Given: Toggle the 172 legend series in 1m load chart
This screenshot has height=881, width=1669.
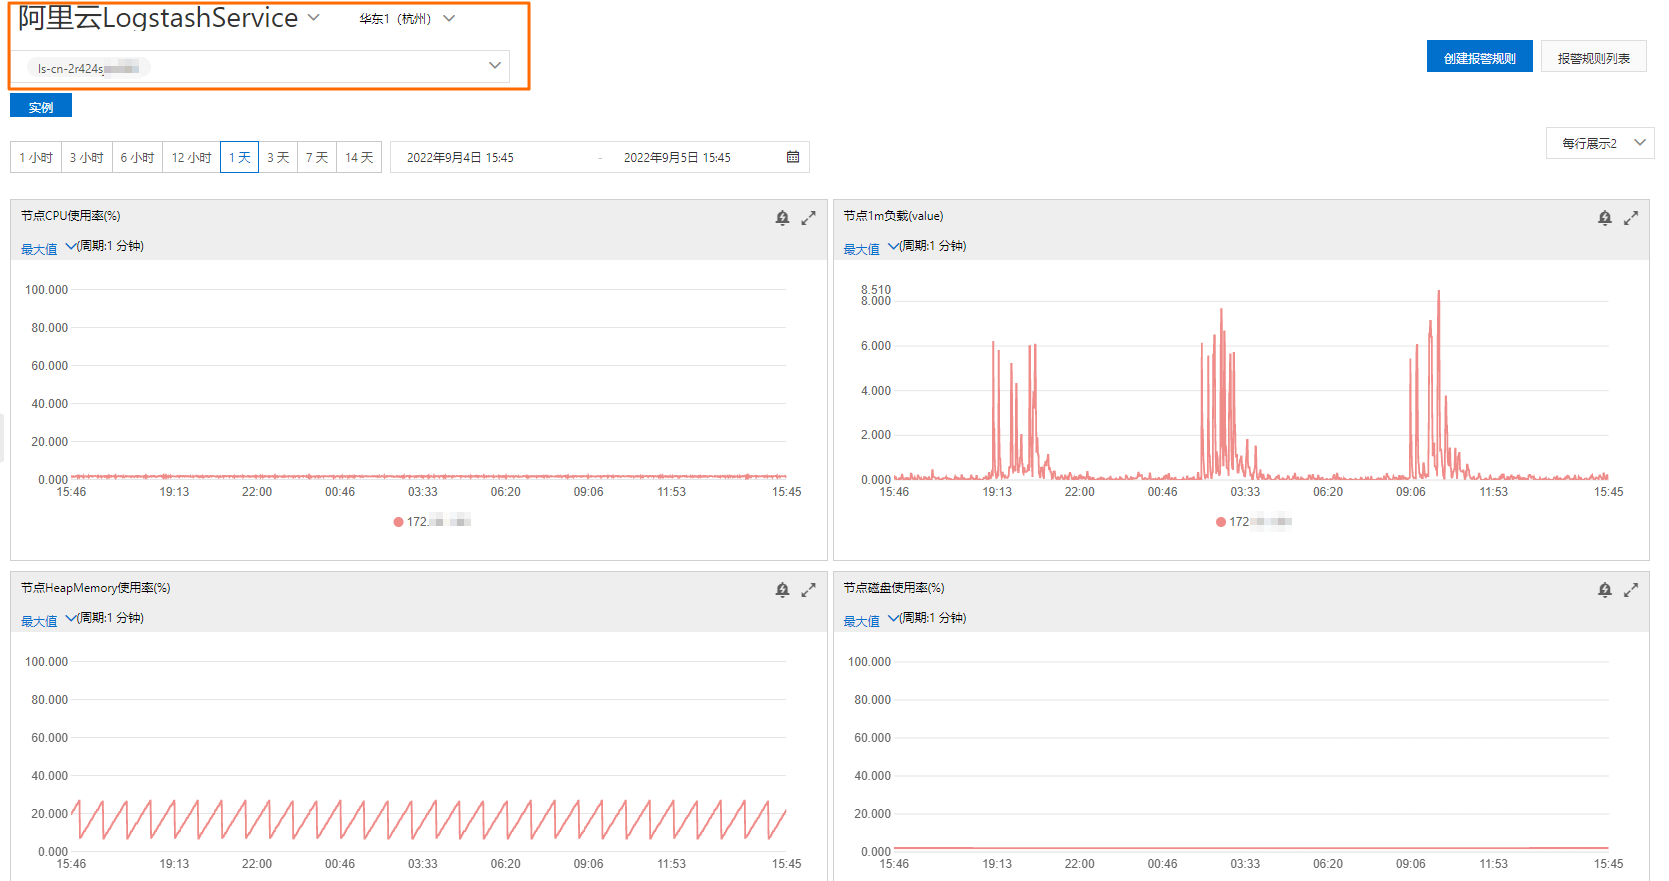Looking at the screenshot, I should [x=1254, y=521].
